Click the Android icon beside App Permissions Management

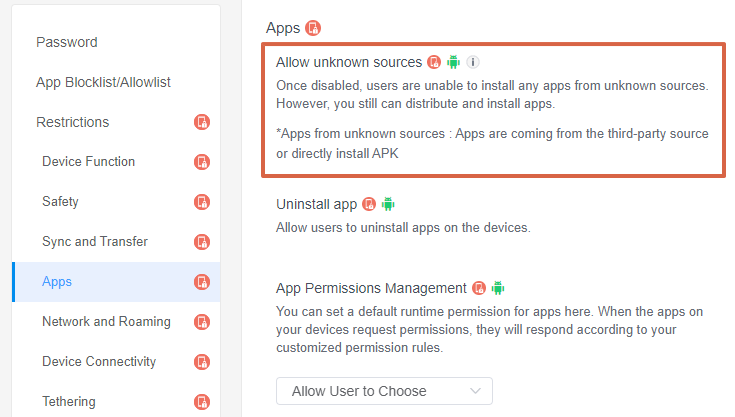click(498, 288)
